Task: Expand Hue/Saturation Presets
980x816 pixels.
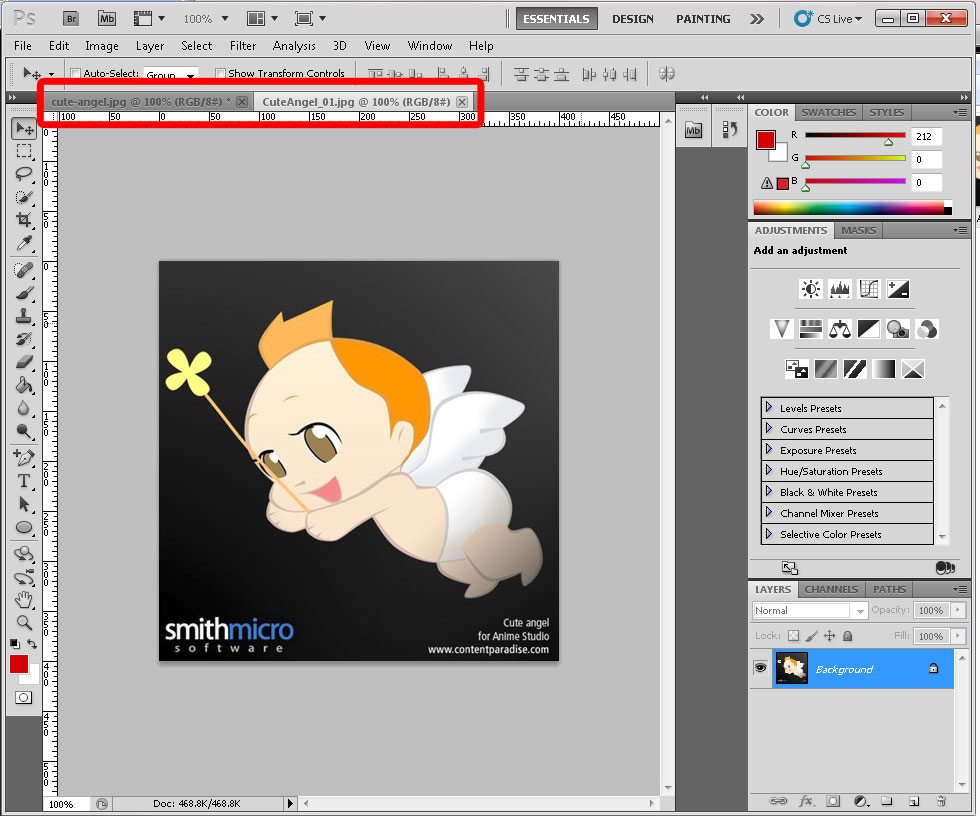Action: click(x=769, y=470)
